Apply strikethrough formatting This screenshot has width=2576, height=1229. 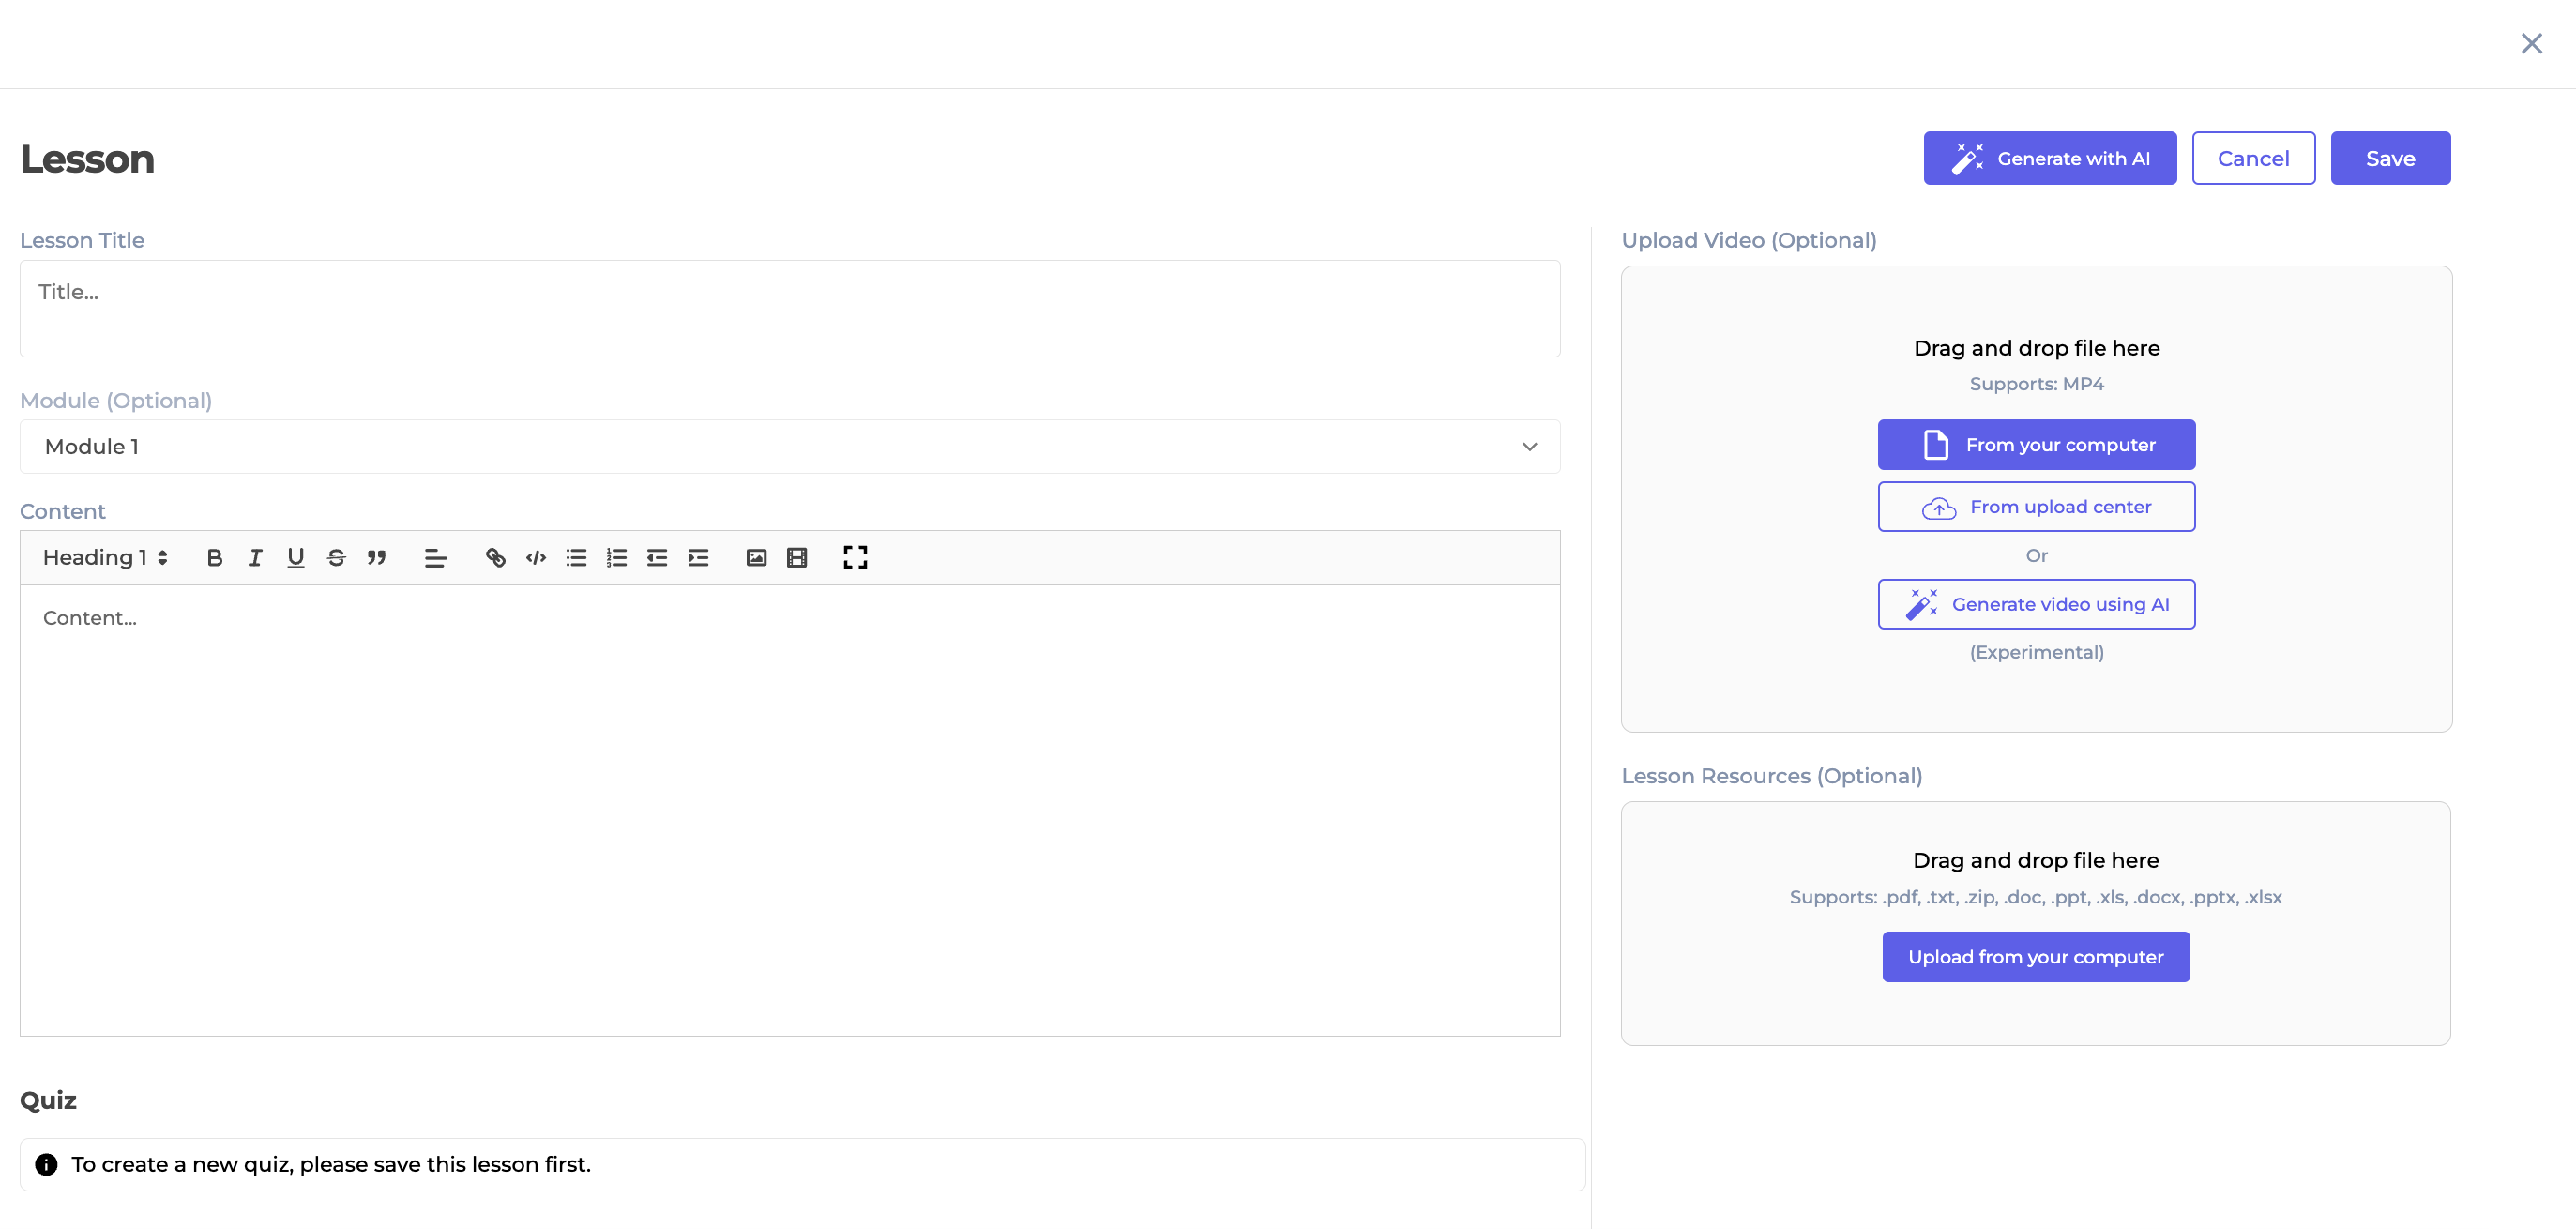pyautogui.click(x=336, y=558)
